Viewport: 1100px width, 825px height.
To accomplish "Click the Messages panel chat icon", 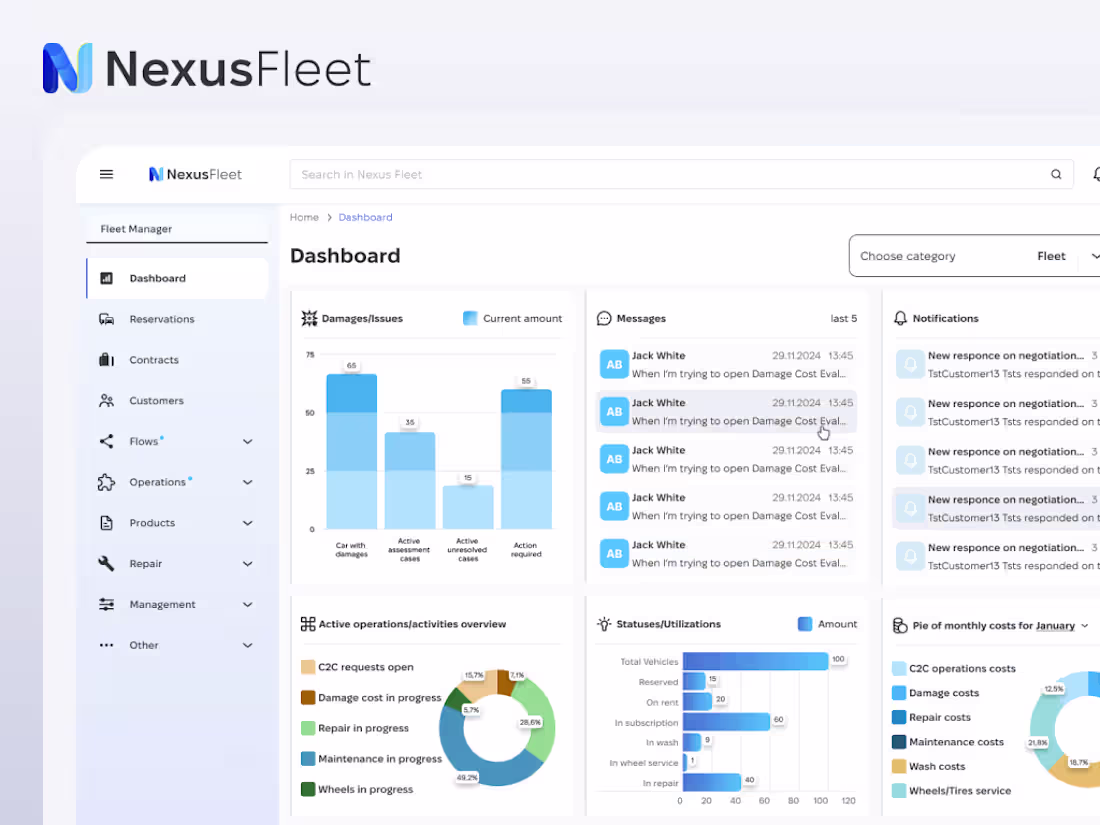I will (603, 318).
